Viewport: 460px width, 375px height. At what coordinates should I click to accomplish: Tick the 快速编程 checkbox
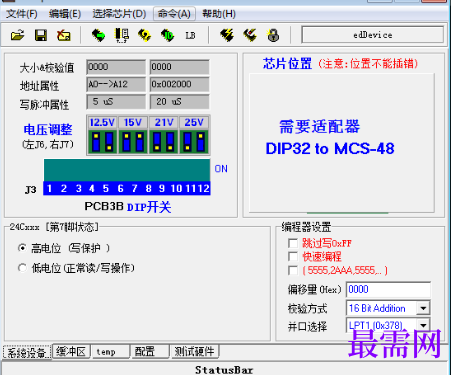(293, 256)
